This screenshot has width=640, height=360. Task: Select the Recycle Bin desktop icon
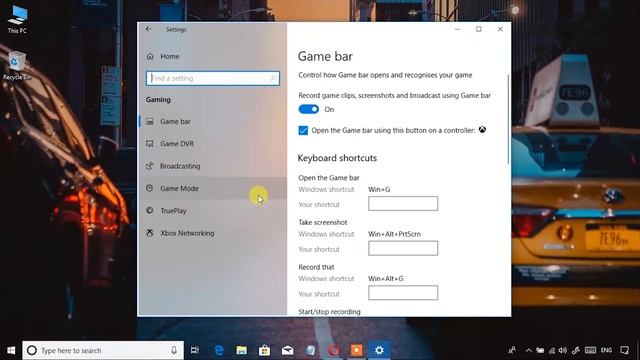pyautogui.click(x=17, y=66)
